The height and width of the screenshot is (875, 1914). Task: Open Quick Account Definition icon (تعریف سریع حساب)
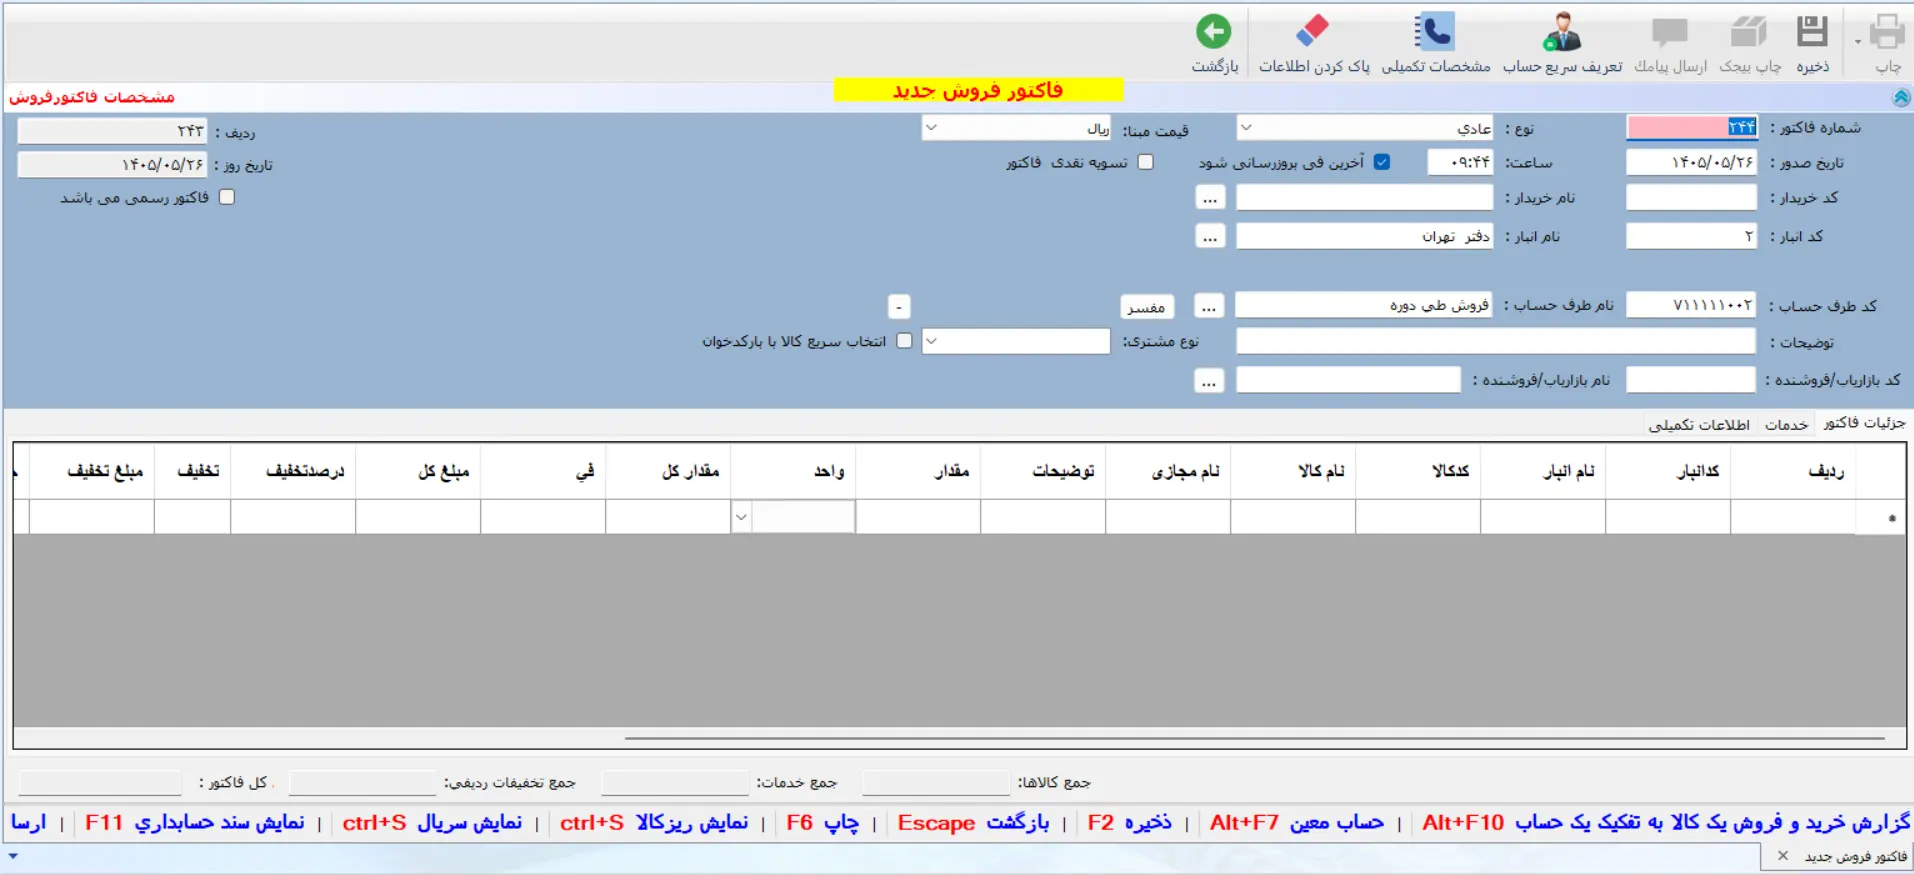(1562, 32)
